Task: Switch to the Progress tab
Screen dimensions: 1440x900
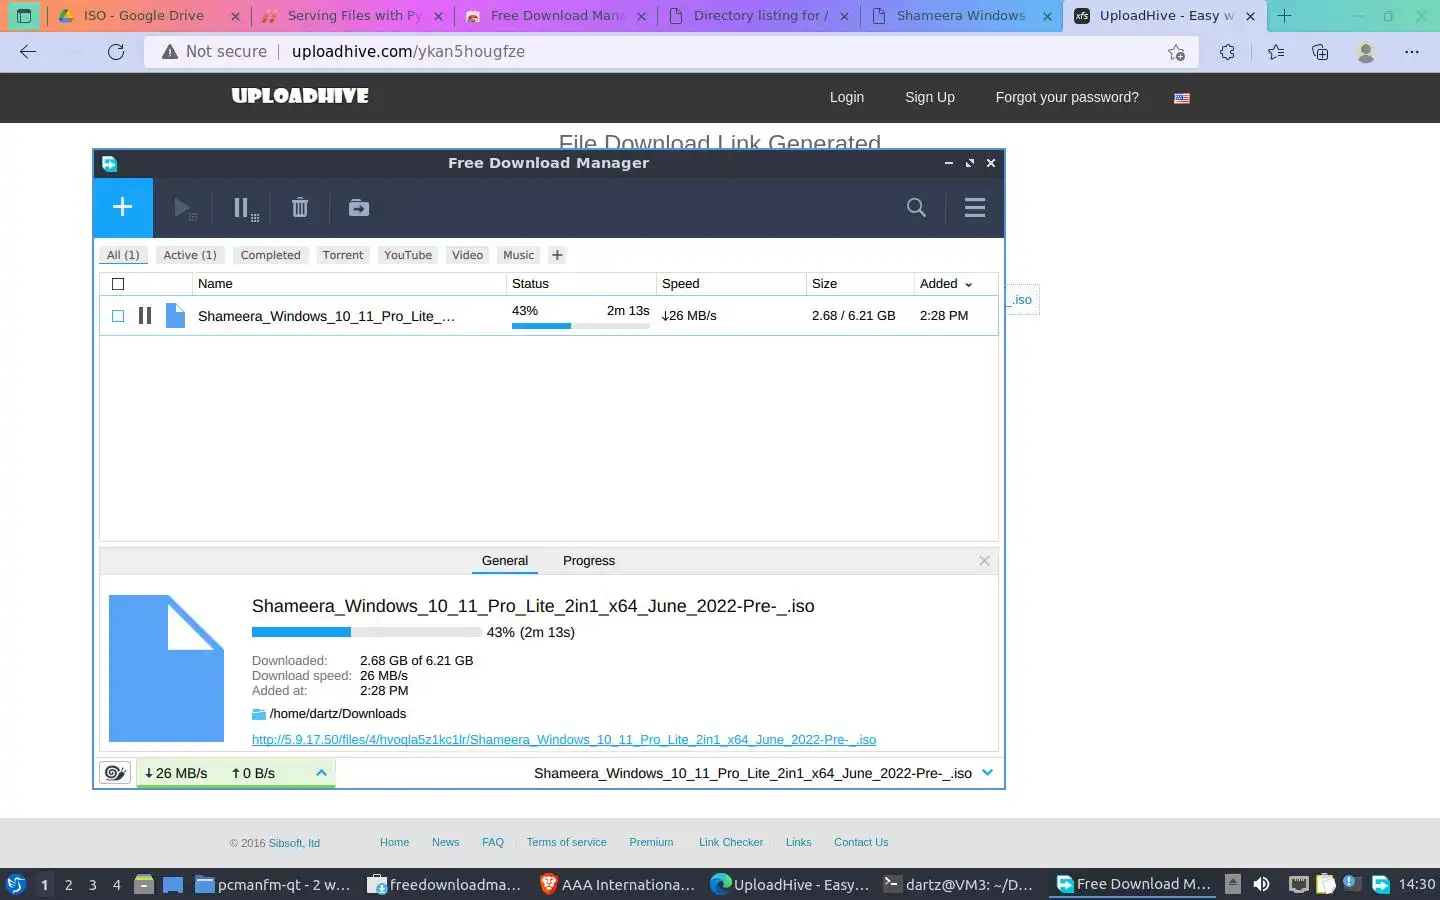Action: 589,561
